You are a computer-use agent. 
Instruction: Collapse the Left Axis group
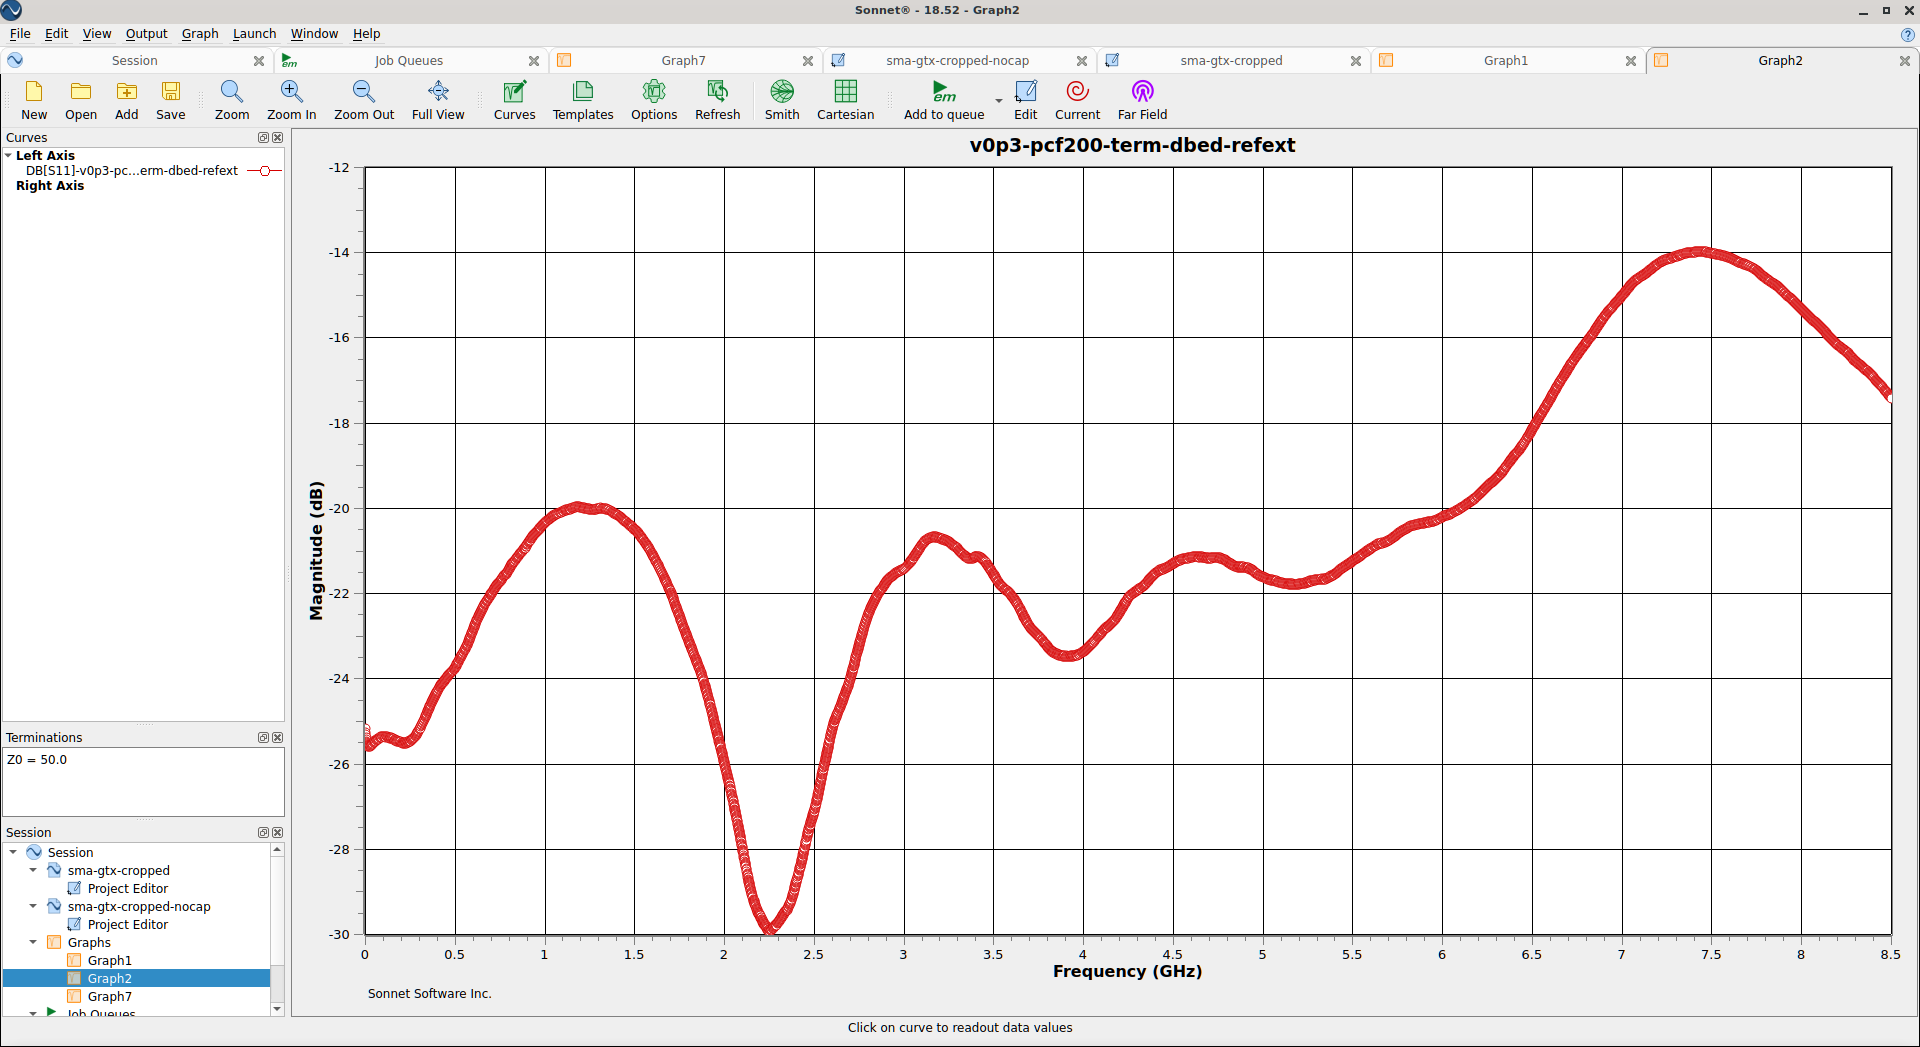8,156
